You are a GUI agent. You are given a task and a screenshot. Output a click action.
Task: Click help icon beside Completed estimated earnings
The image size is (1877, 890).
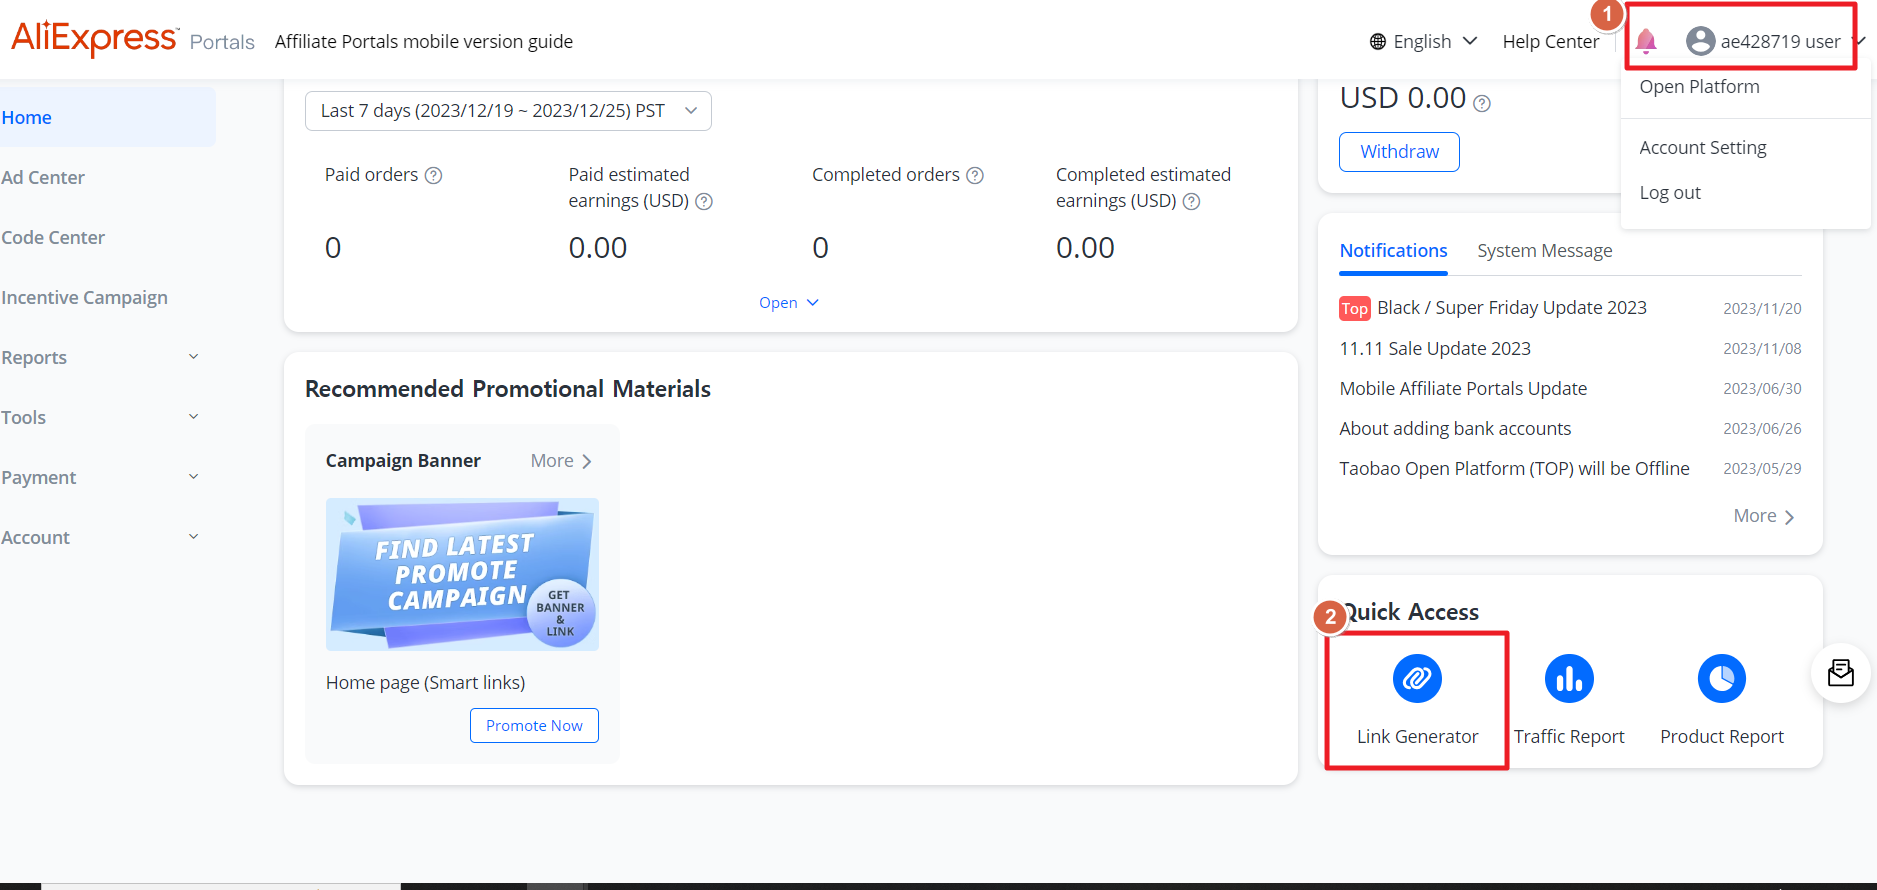point(1191,201)
